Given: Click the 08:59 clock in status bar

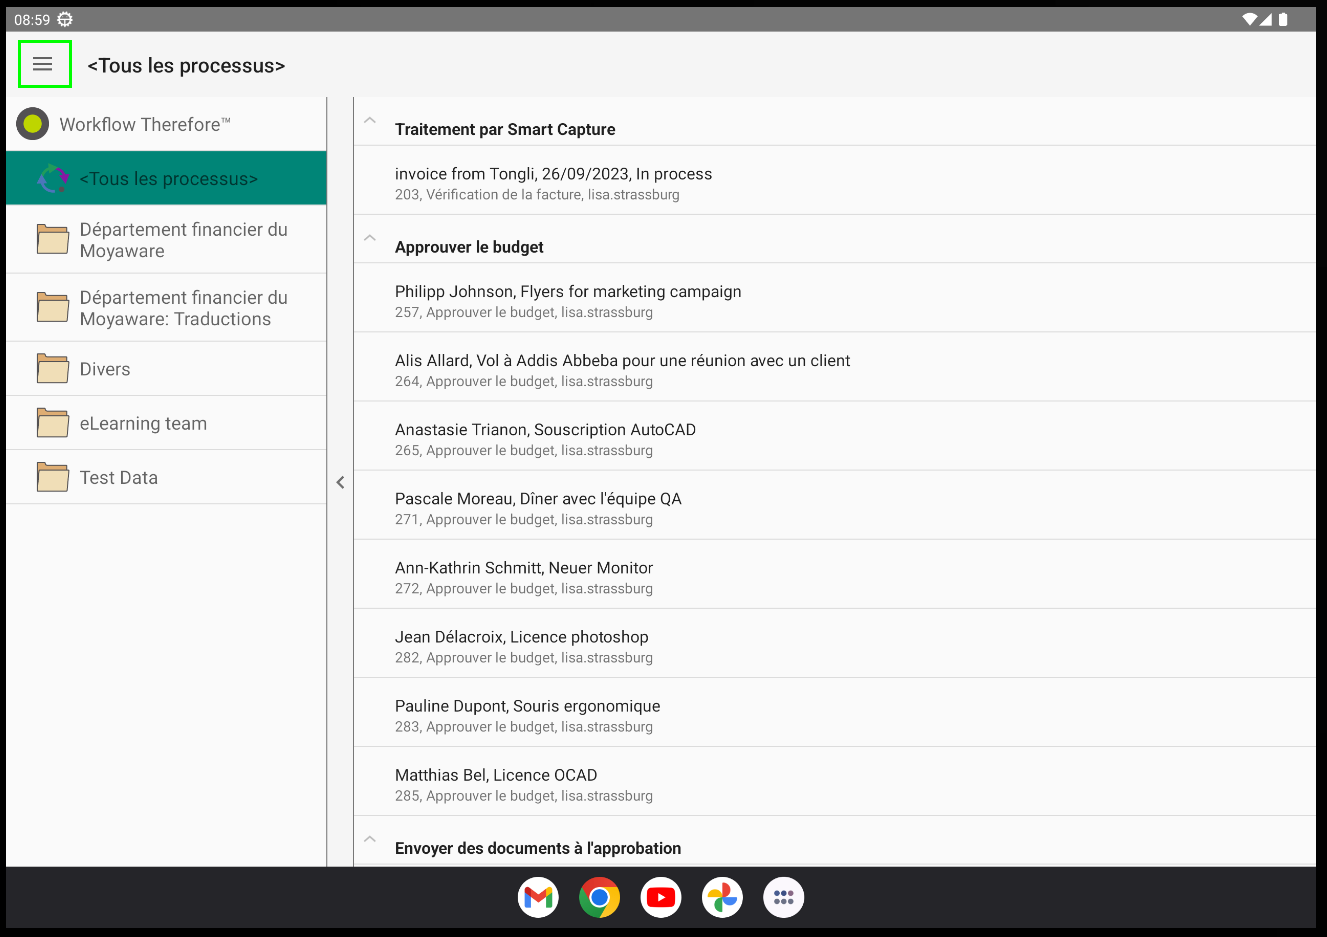Looking at the screenshot, I should 32,19.
